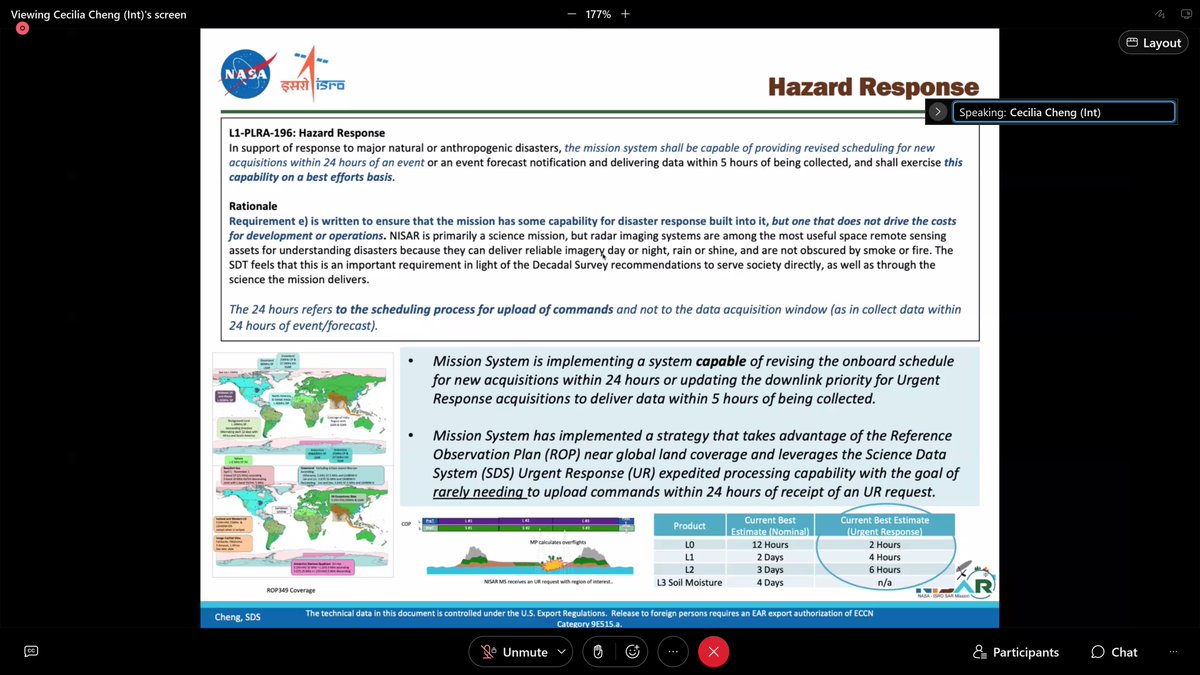Click the Rationale heading

(x=253, y=206)
